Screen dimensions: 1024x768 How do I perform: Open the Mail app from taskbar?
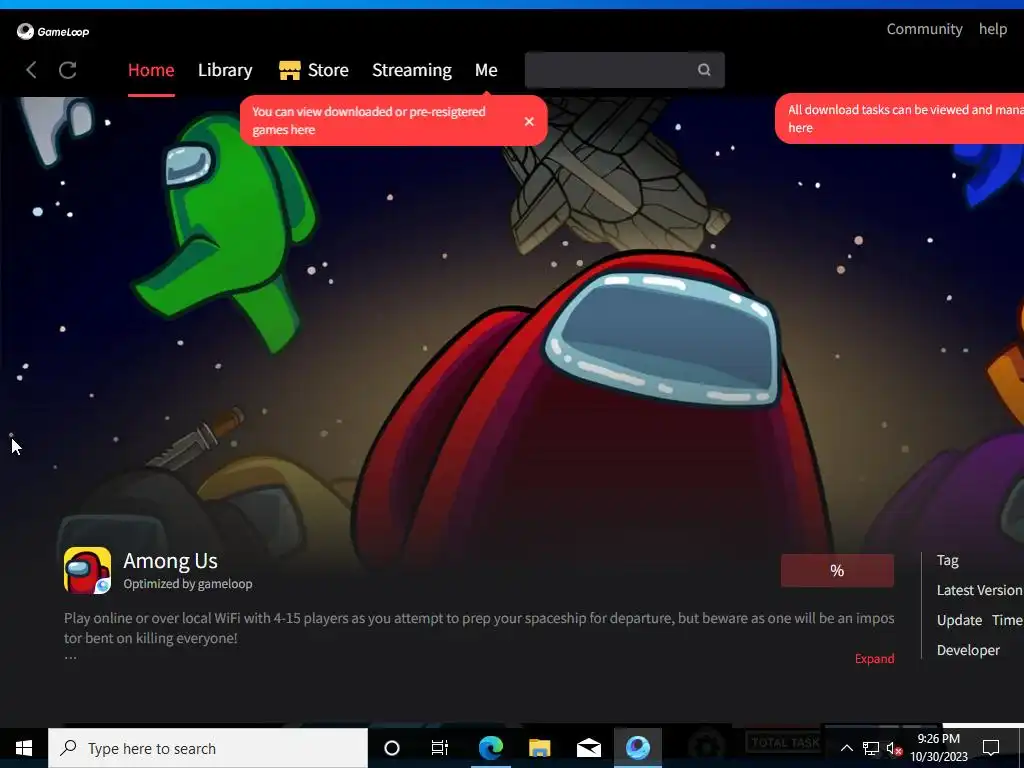588,748
